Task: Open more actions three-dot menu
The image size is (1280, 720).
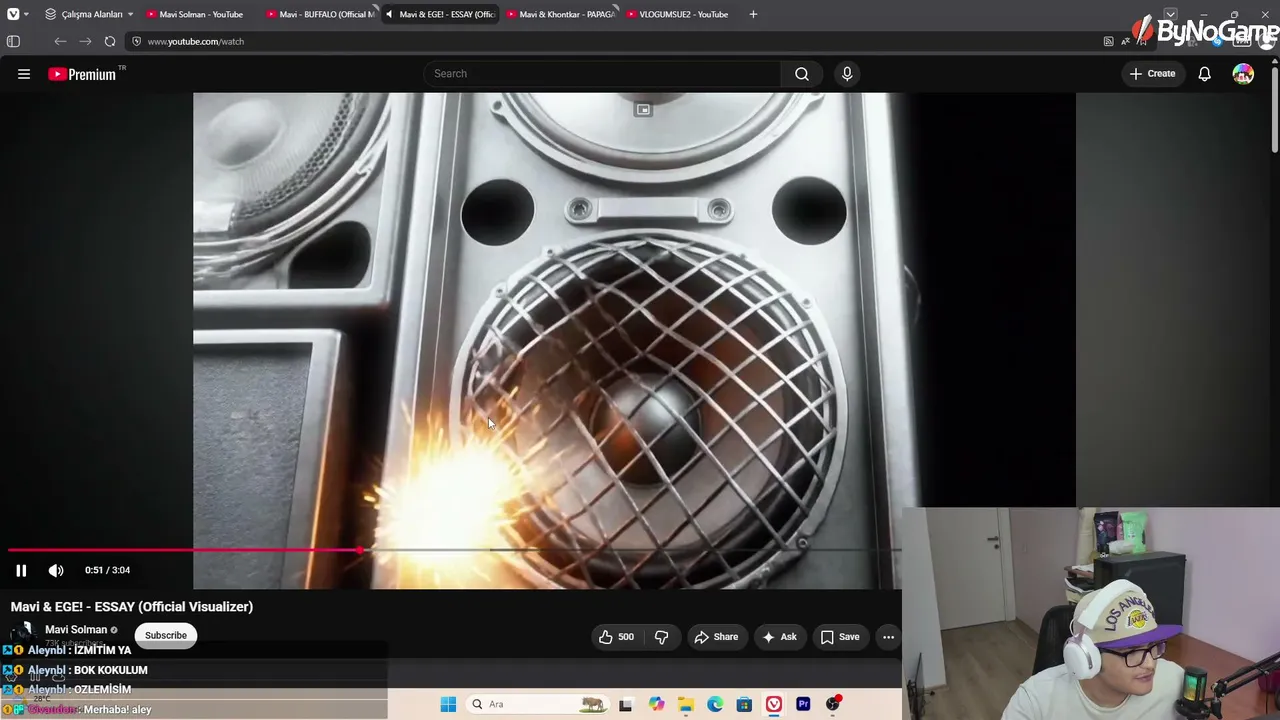Action: pos(888,637)
